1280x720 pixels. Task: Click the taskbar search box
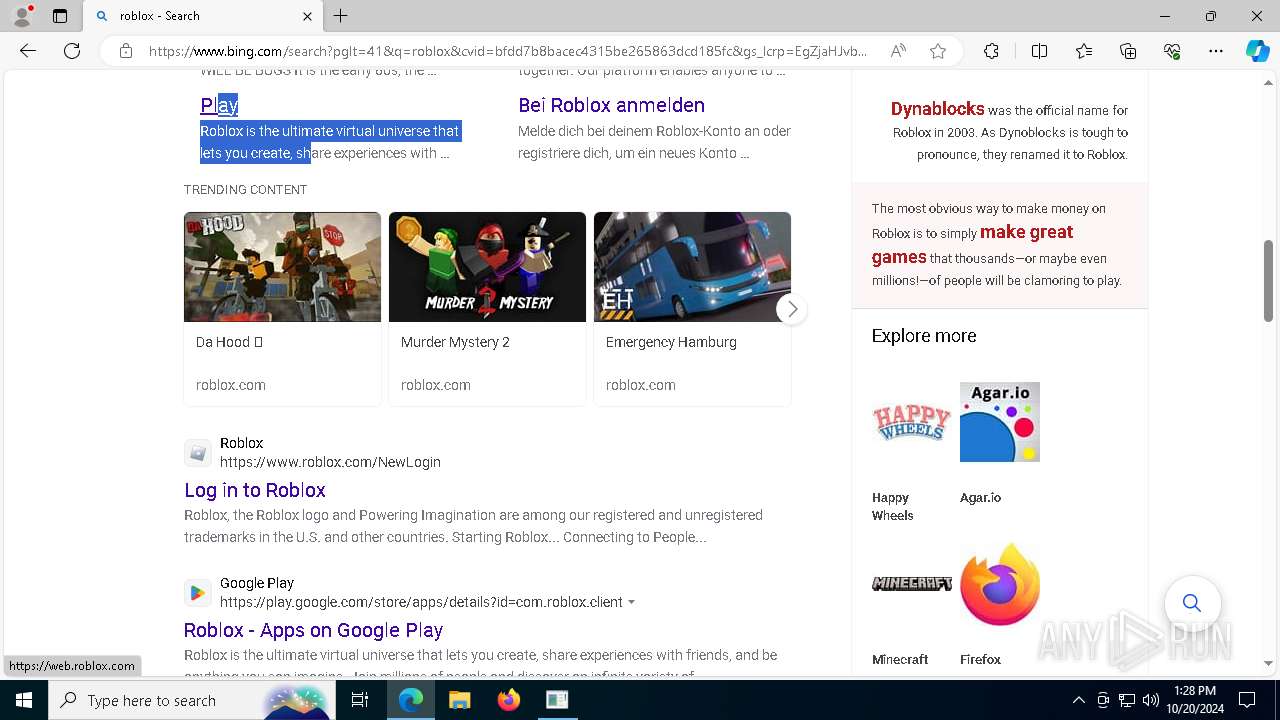click(x=193, y=700)
